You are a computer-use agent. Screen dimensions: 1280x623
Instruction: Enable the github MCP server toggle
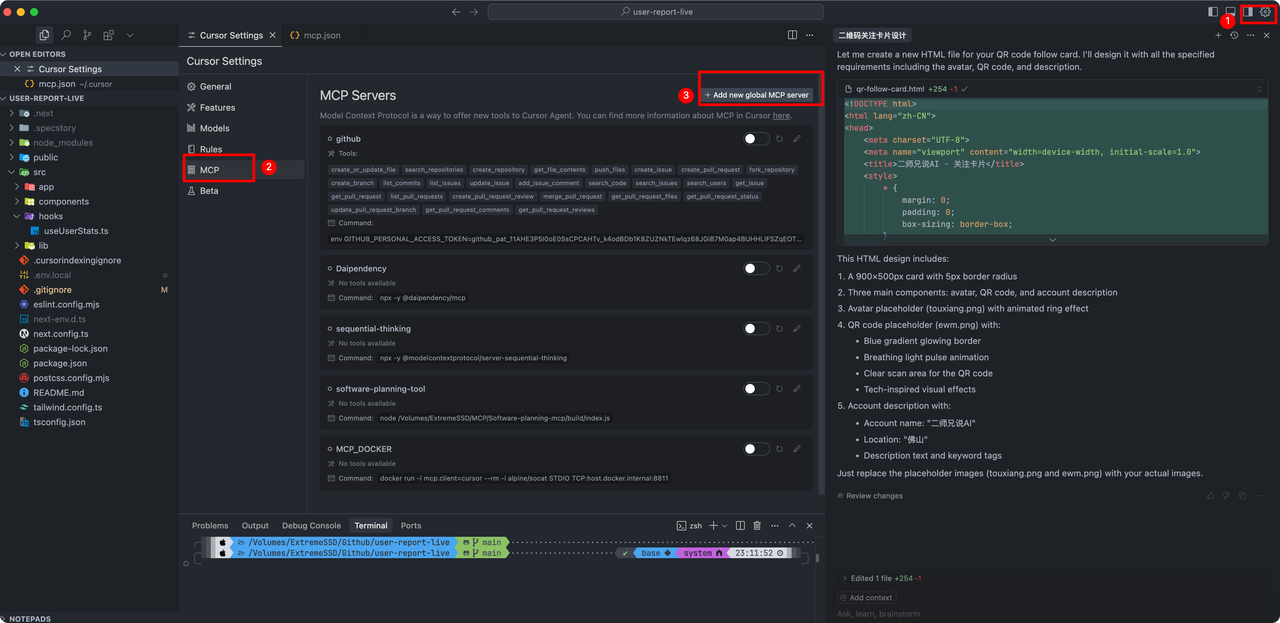757,139
